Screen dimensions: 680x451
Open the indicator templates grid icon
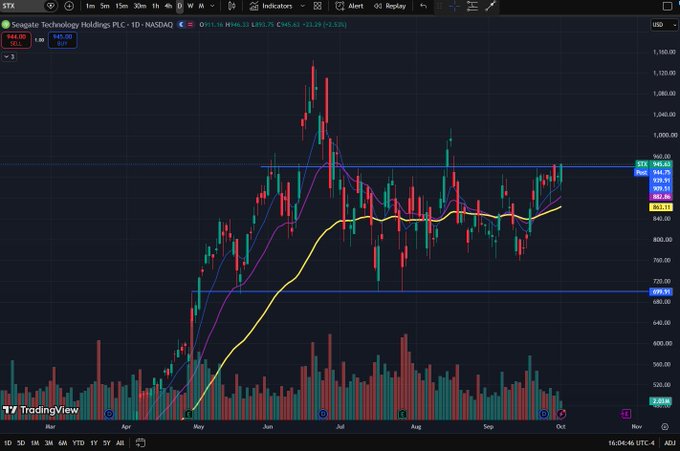click(x=318, y=6)
